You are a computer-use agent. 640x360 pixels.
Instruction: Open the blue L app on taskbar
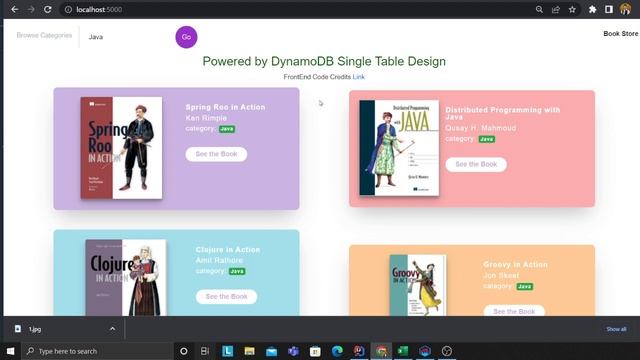point(227,351)
